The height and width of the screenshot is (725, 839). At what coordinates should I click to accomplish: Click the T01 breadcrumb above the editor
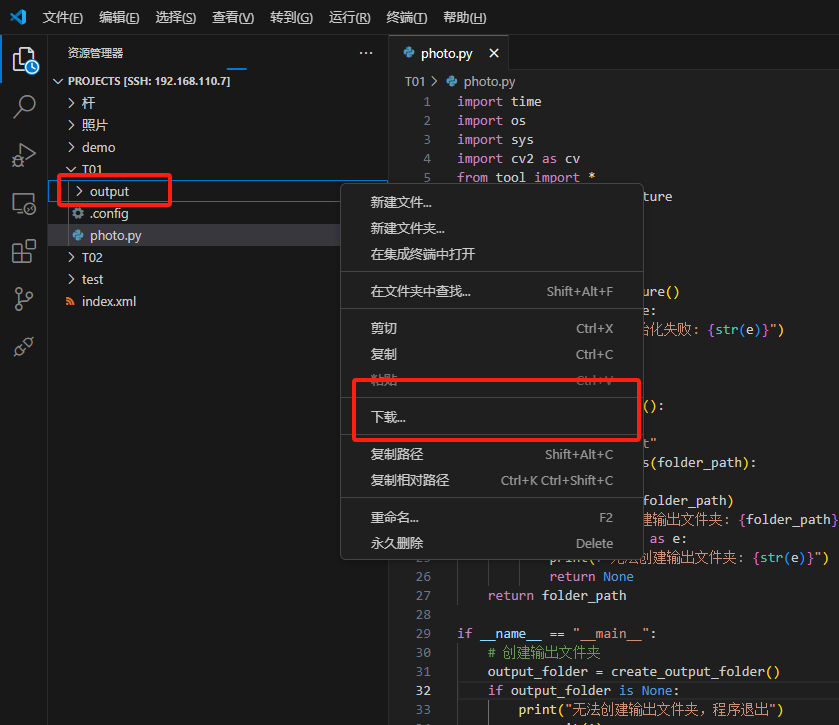click(415, 82)
